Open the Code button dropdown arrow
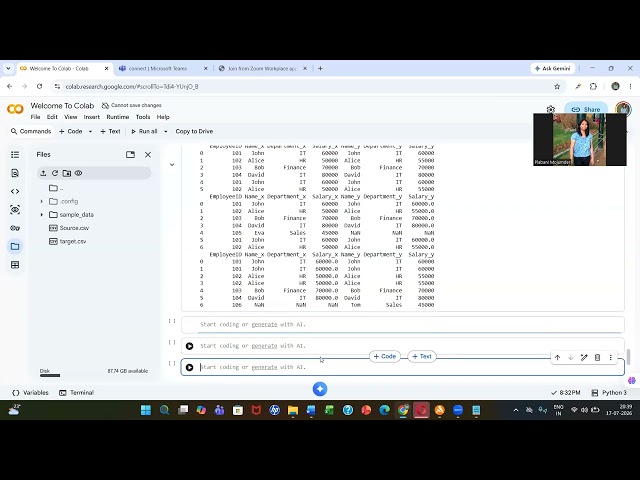Viewport: 640px width, 480px height. point(90,131)
